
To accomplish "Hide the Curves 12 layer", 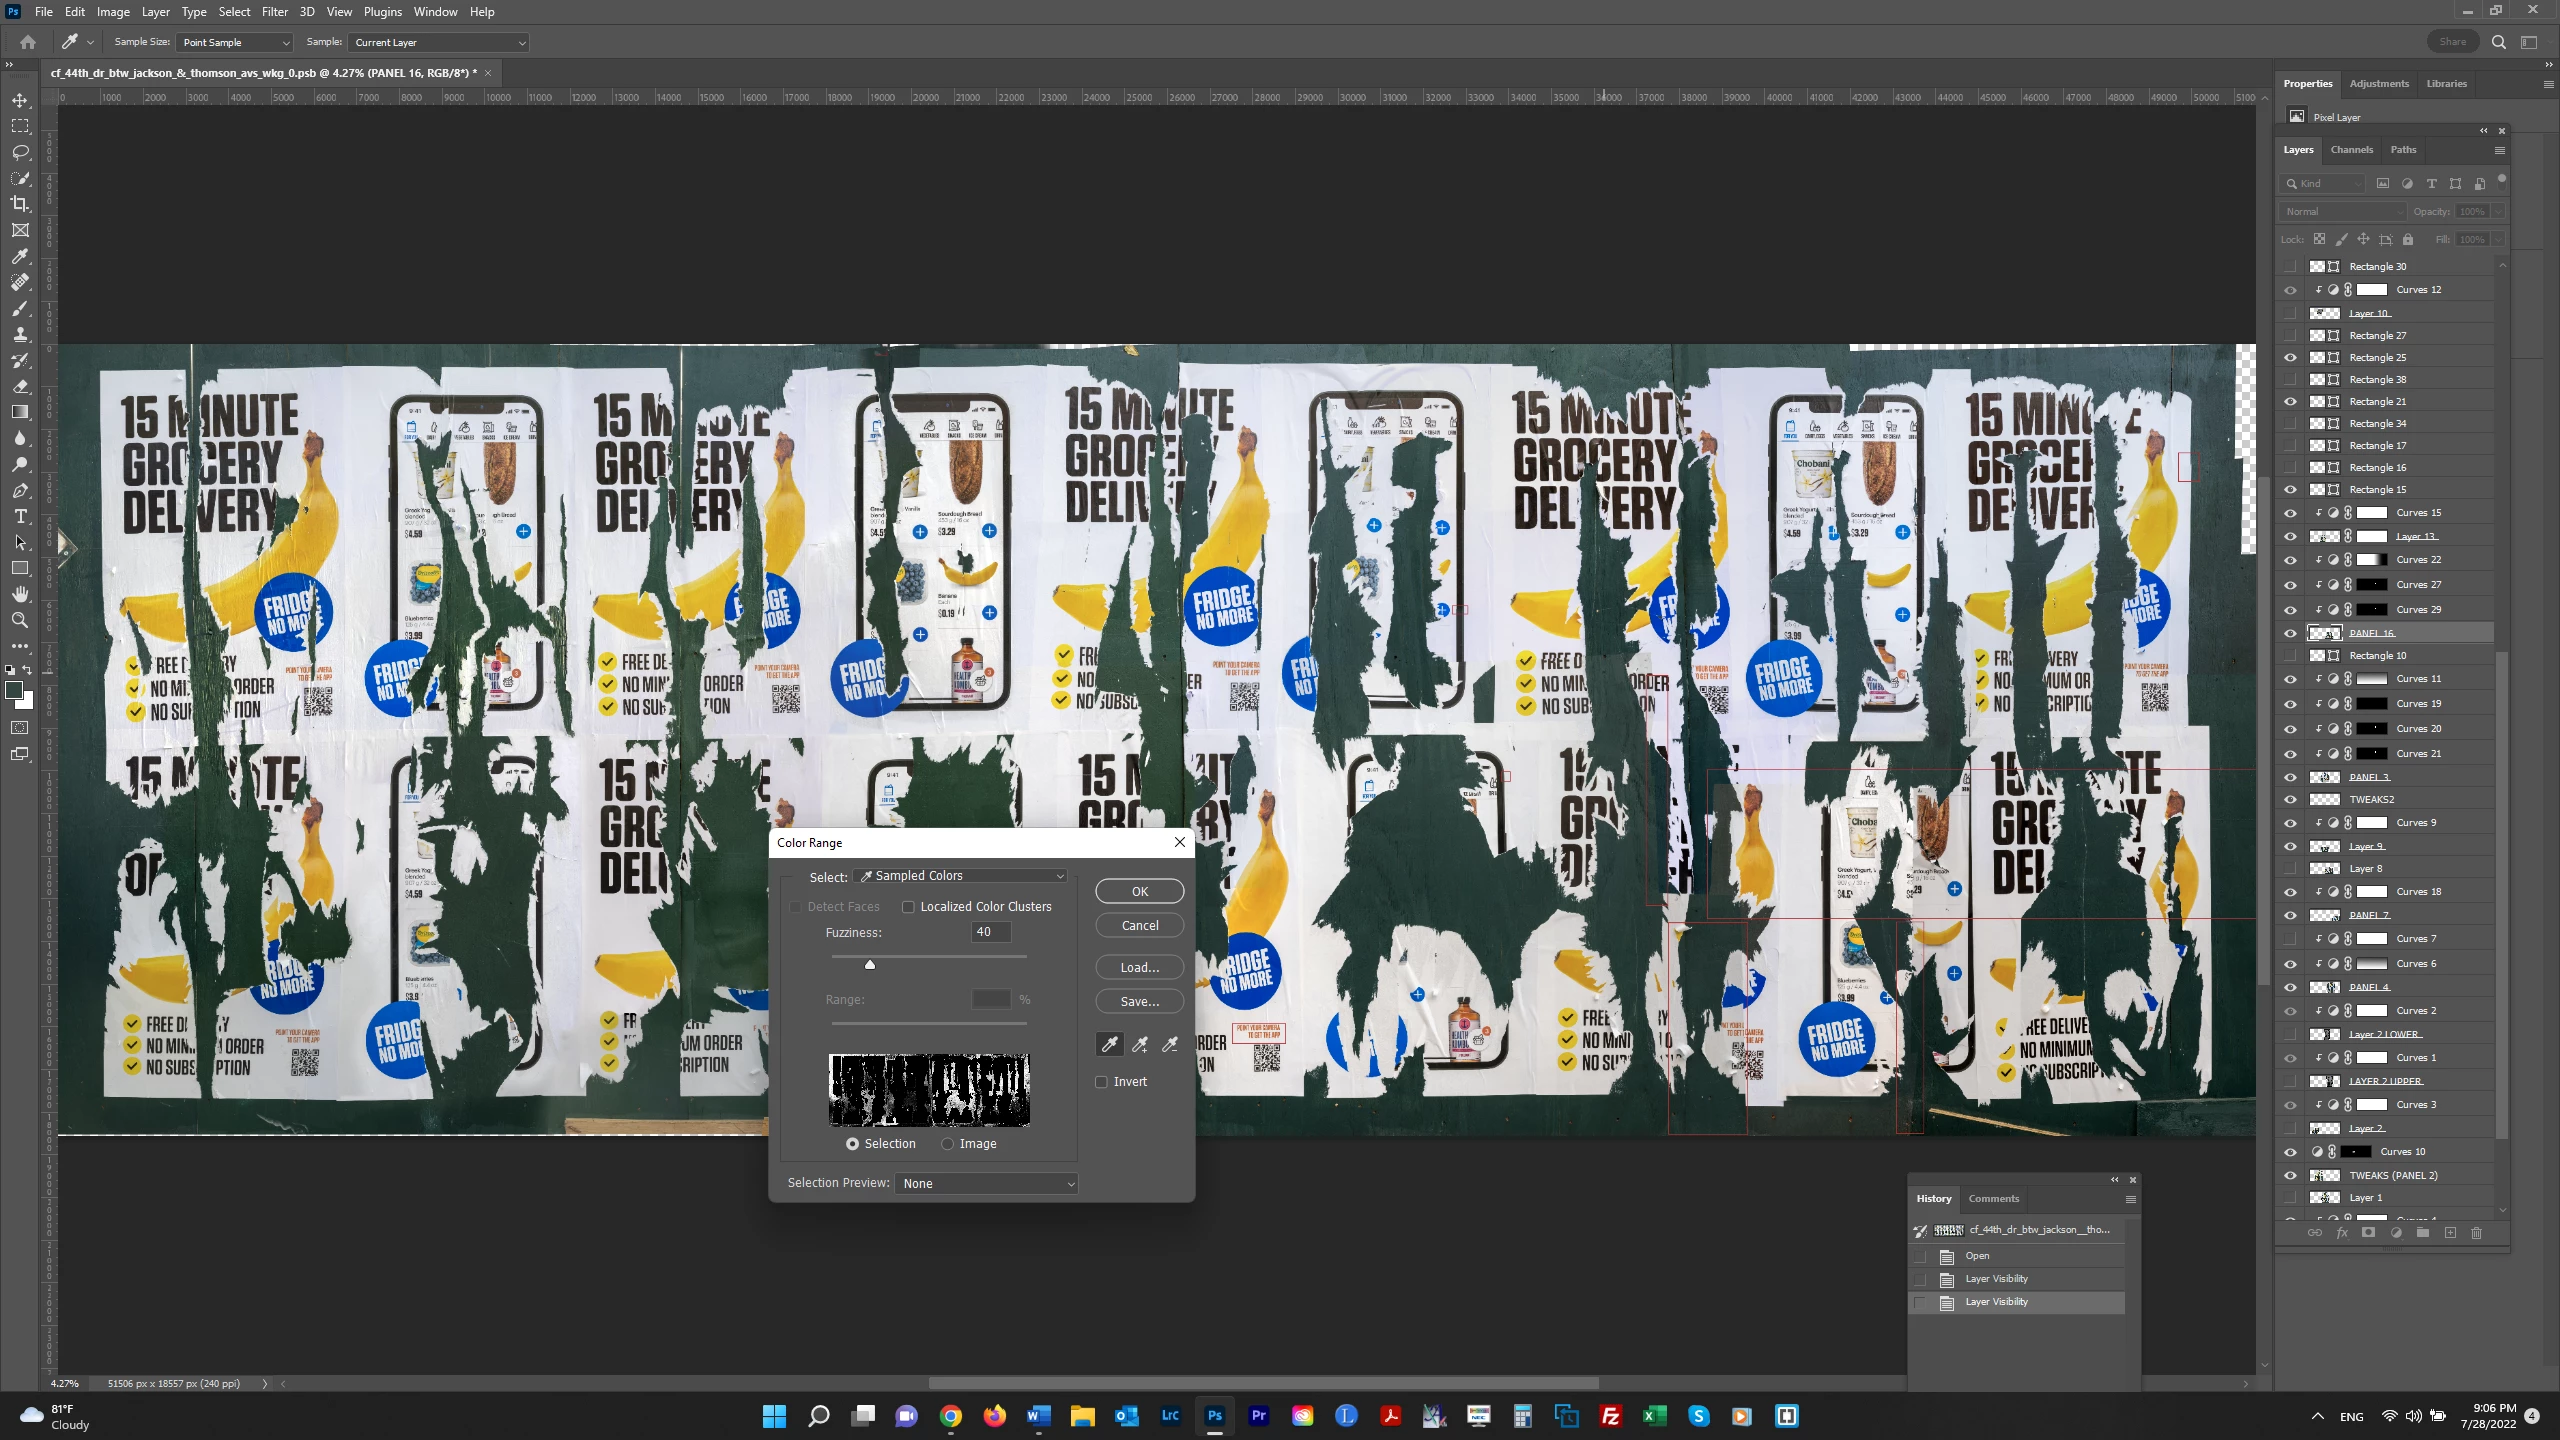I will point(2290,290).
